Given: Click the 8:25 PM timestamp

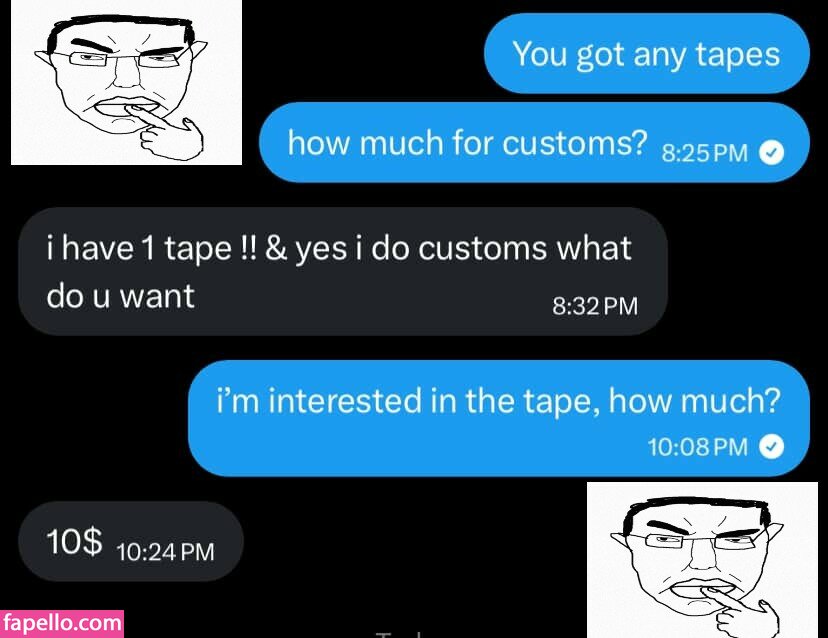Looking at the screenshot, I should click(x=704, y=153).
